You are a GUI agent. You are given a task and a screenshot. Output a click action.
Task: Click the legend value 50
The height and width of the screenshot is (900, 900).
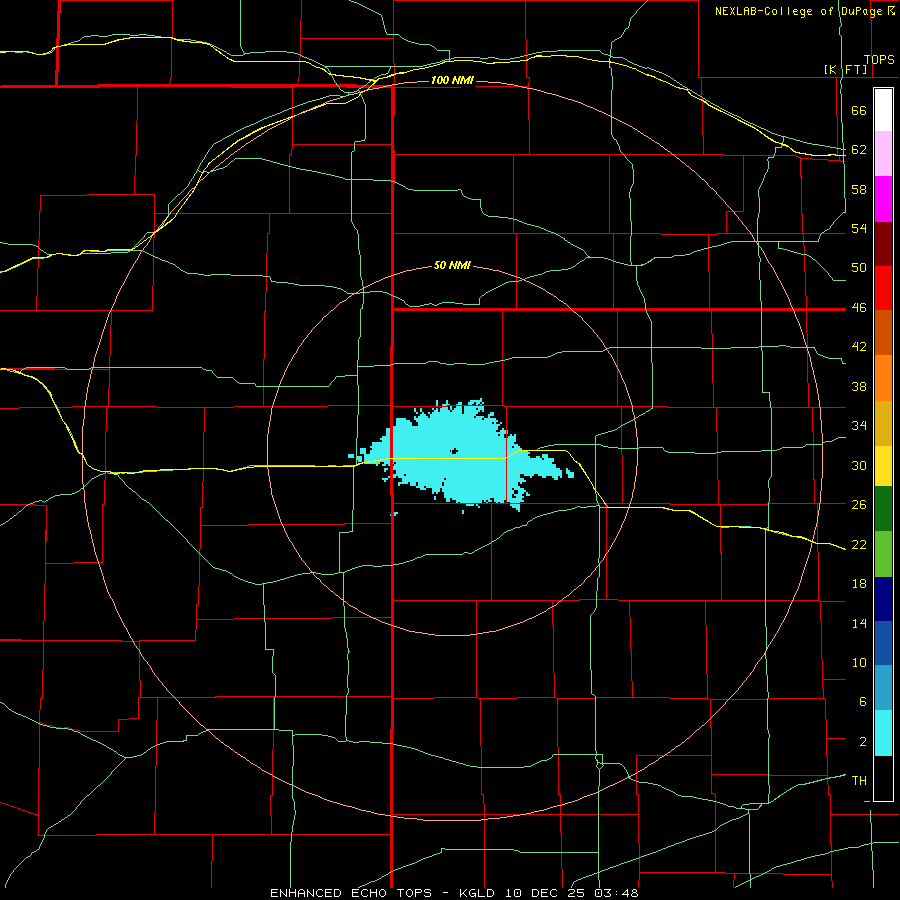(x=859, y=268)
